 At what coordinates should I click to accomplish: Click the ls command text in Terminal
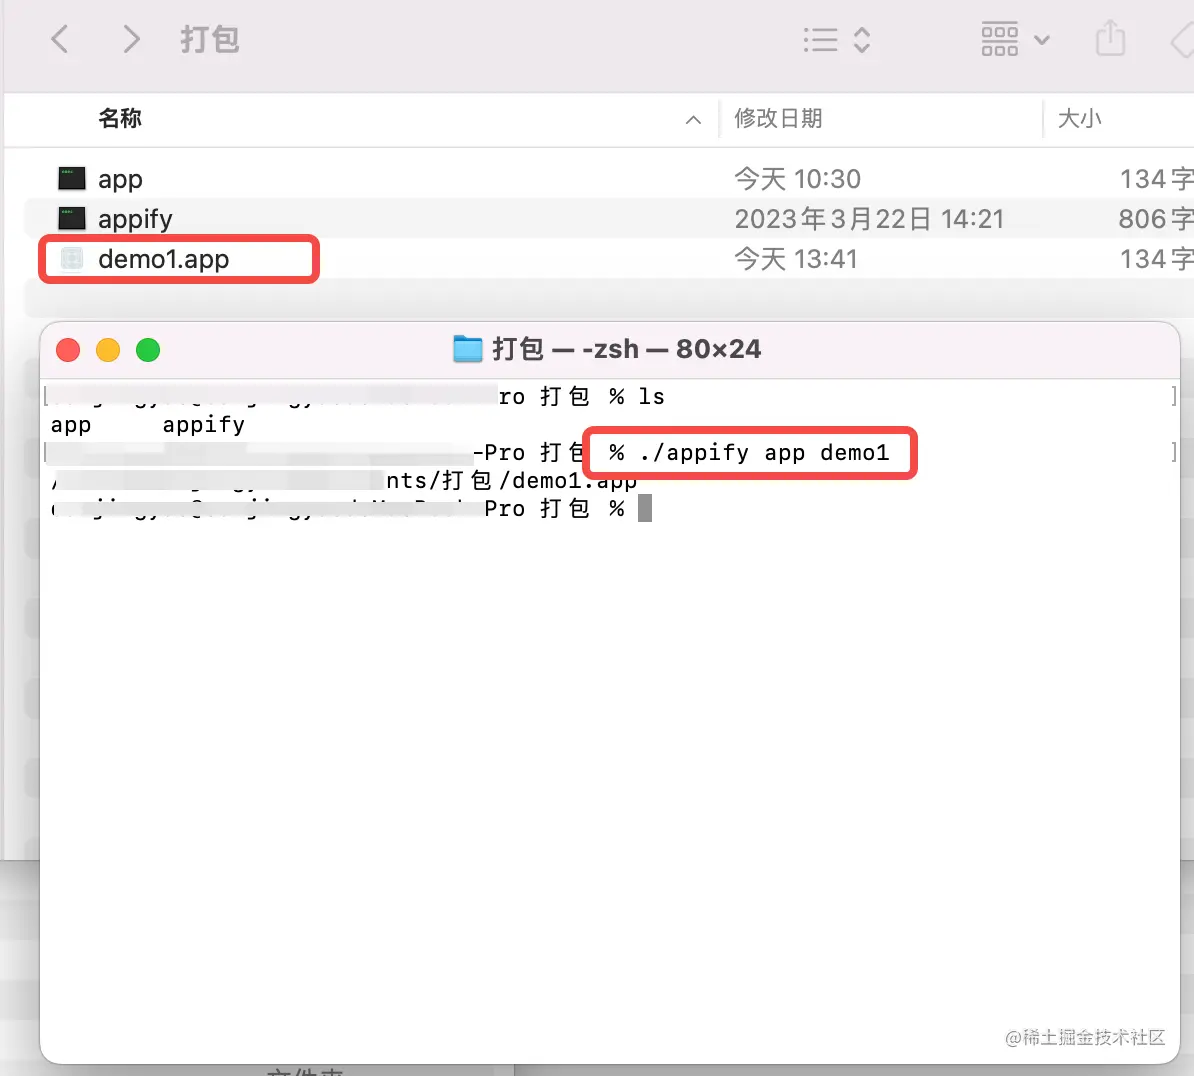(651, 396)
